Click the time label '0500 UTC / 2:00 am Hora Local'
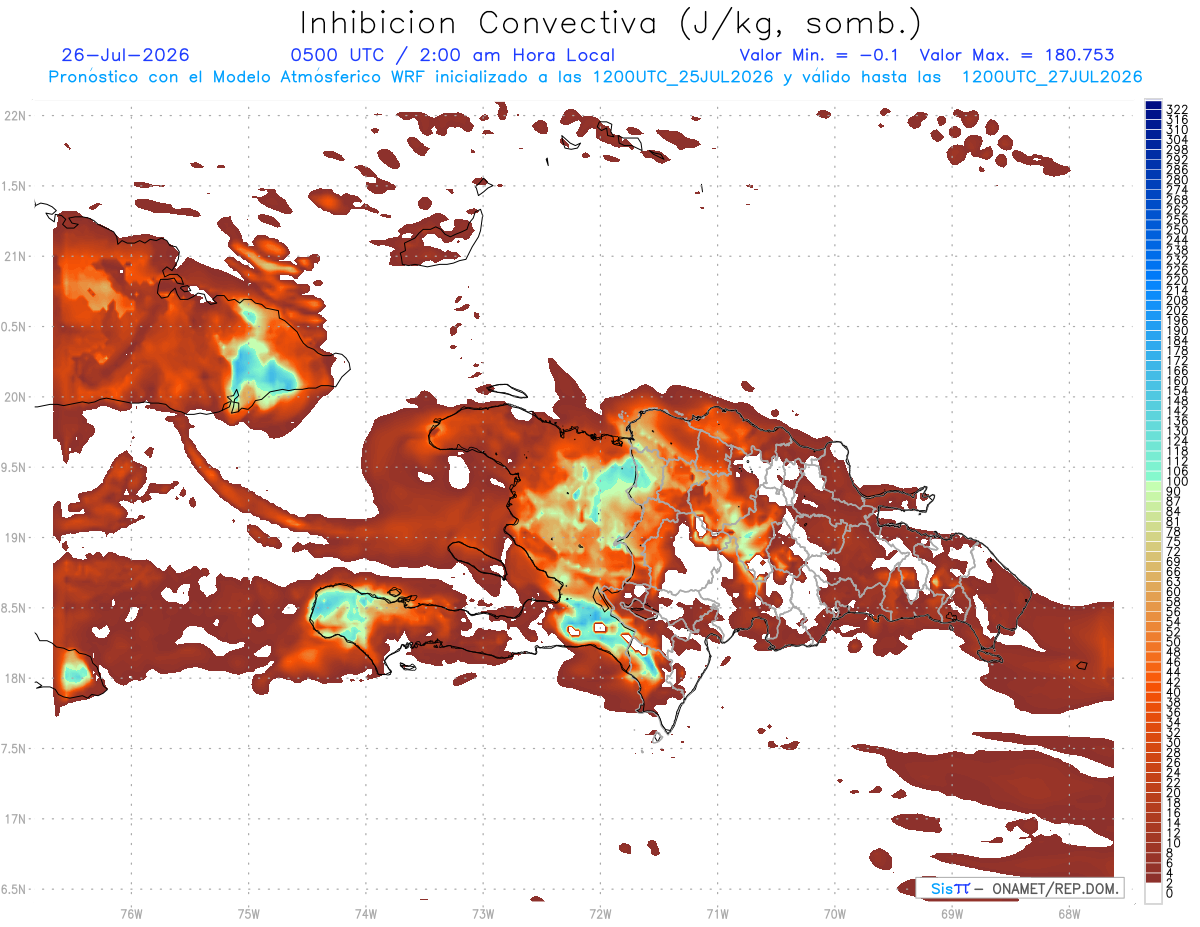Image resolution: width=1200 pixels, height=927 pixels. (452, 55)
